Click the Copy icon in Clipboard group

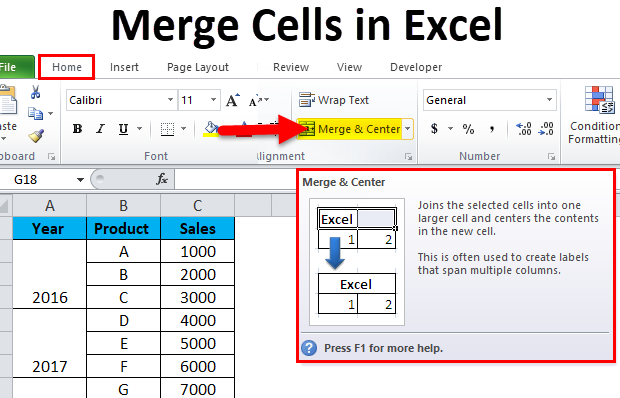point(36,114)
